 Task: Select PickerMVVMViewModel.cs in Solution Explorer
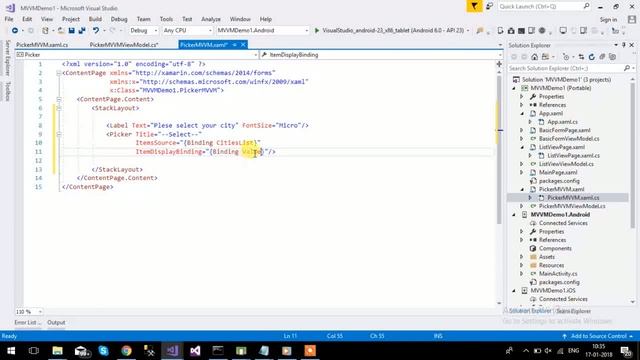(x=572, y=206)
